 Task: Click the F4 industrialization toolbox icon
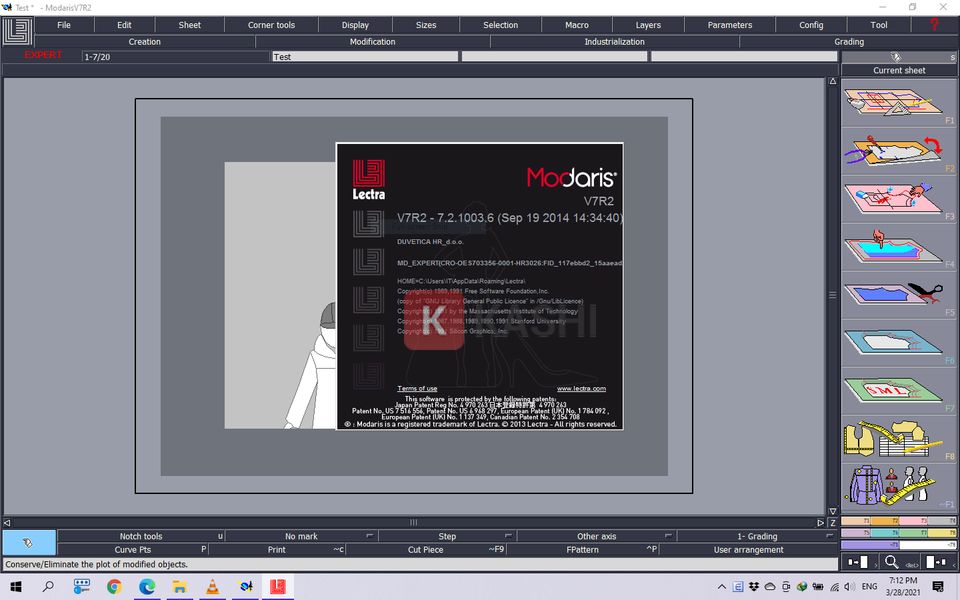pyautogui.click(x=897, y=248)
